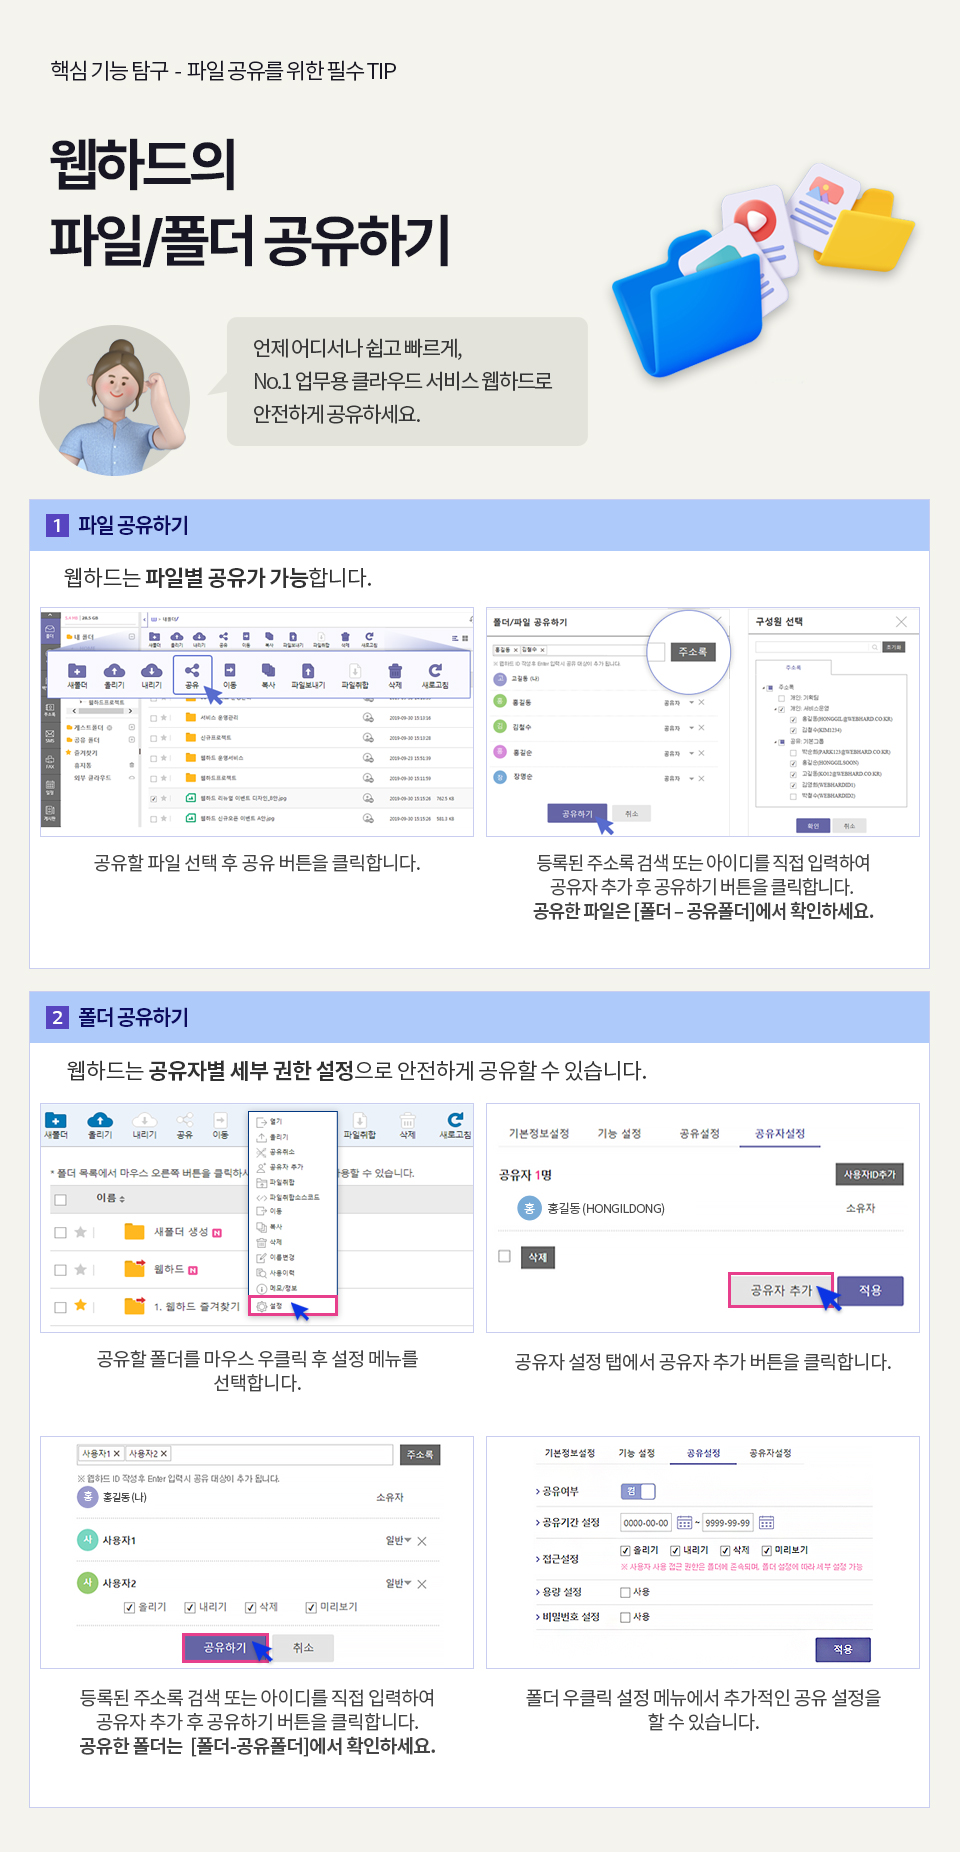Viewport: 960px width, 1852px height.
Task: Click the 9999-99-99 end date field
Action: pos(728,1523)
